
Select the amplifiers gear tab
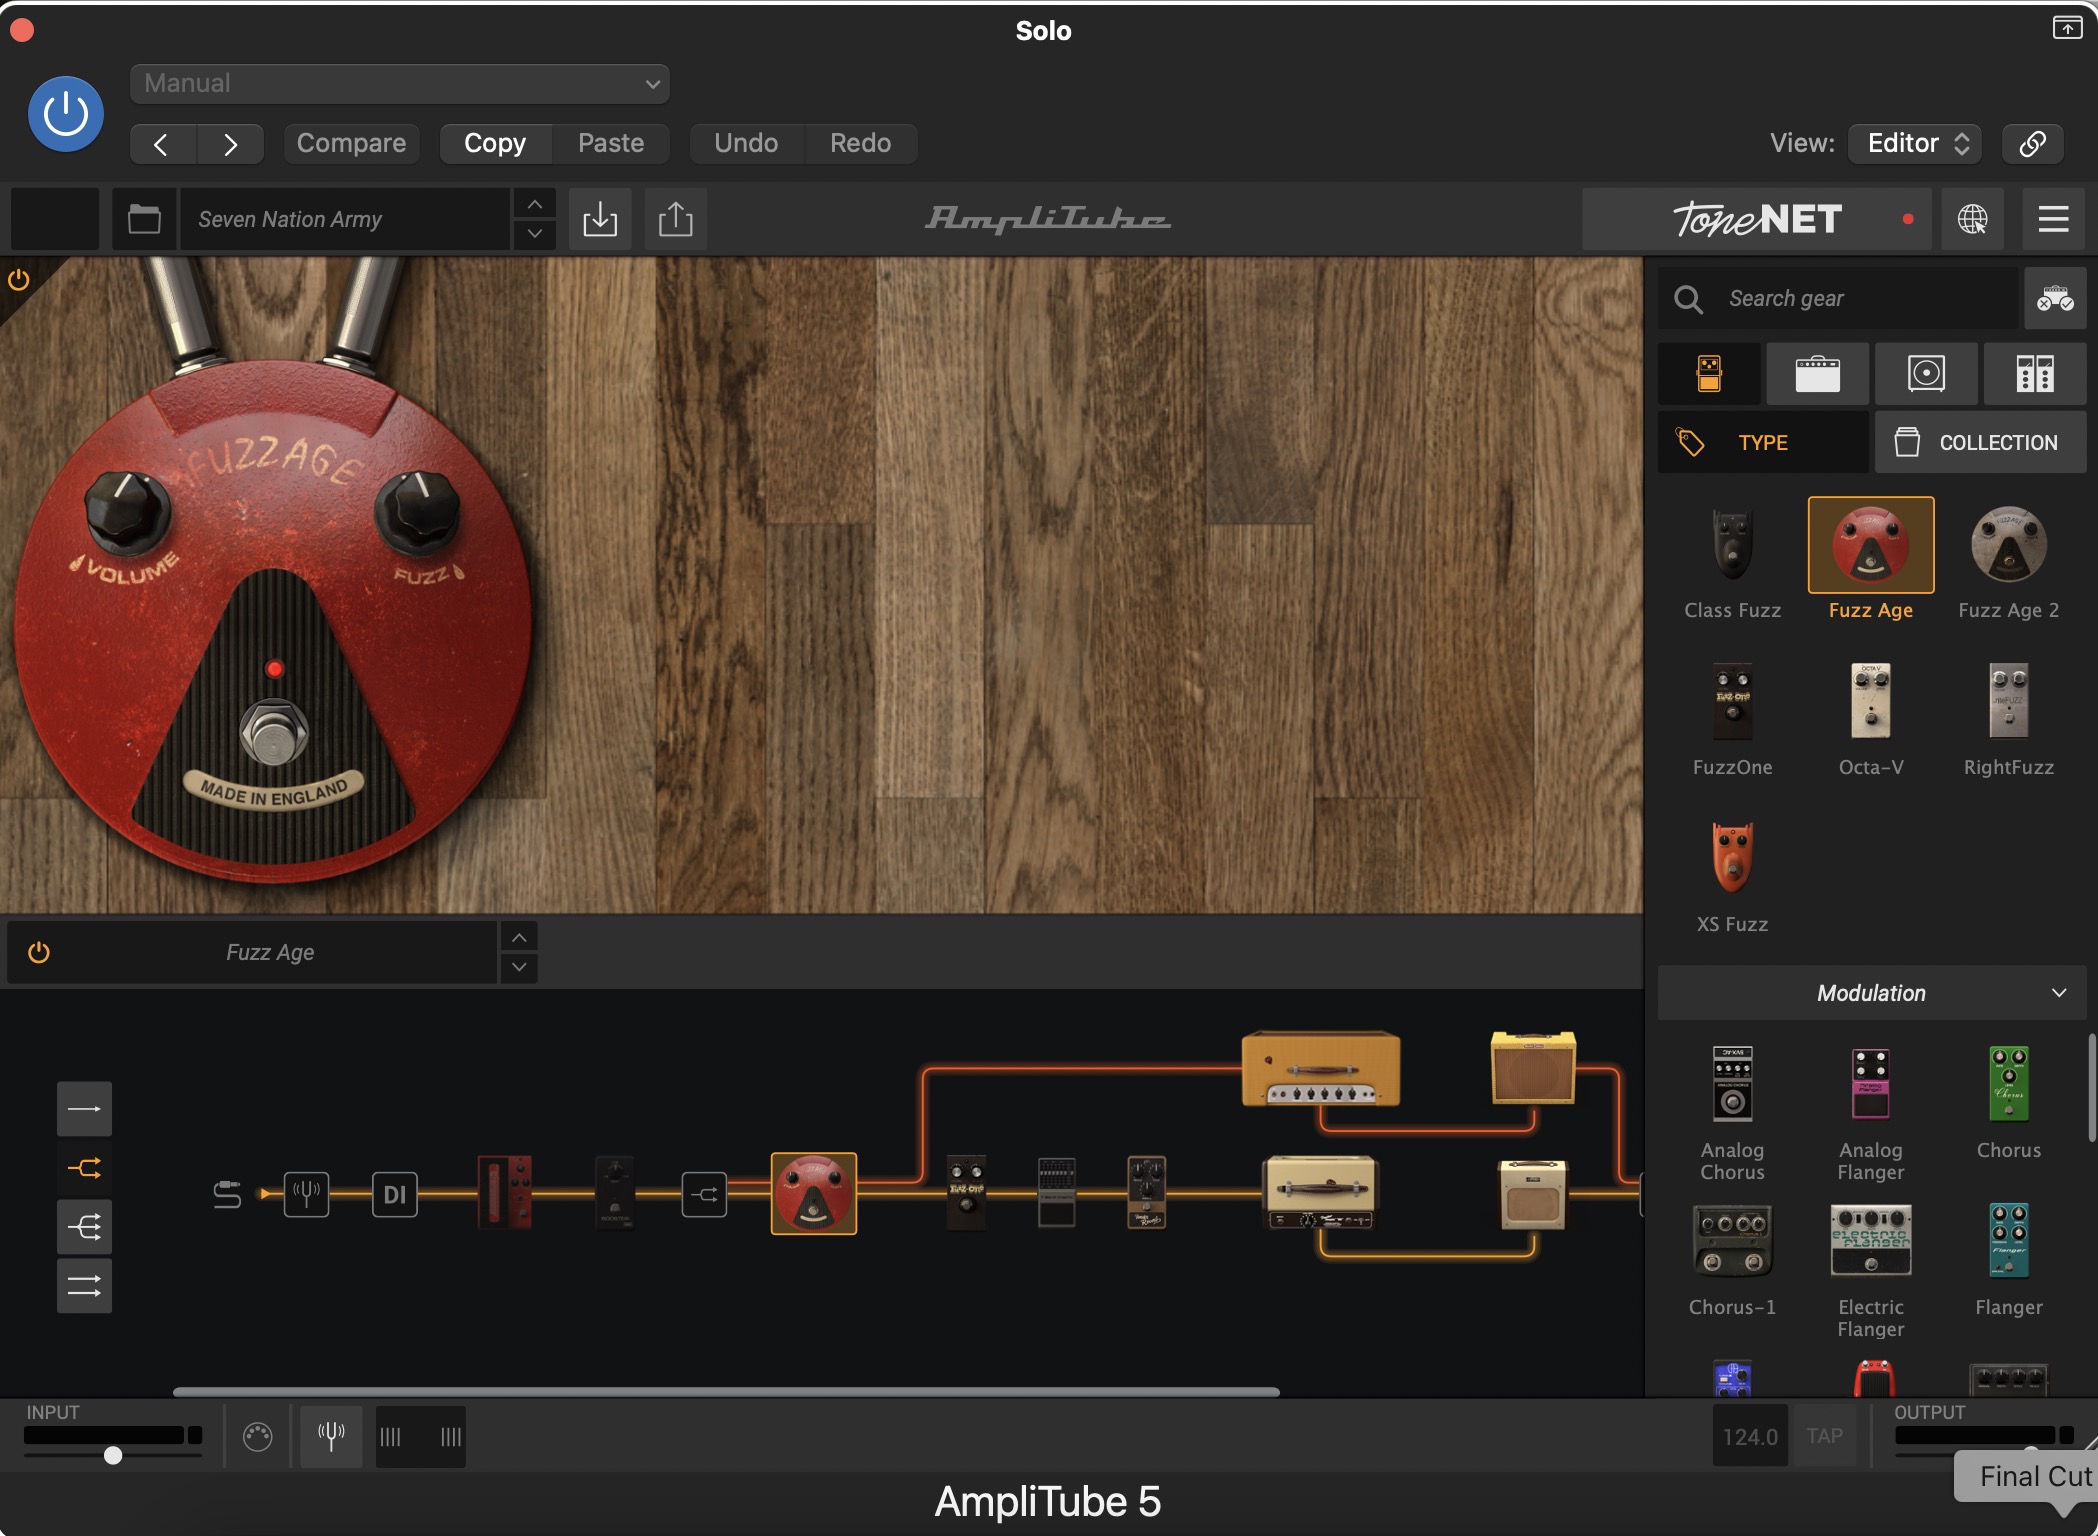[1817, 374]
